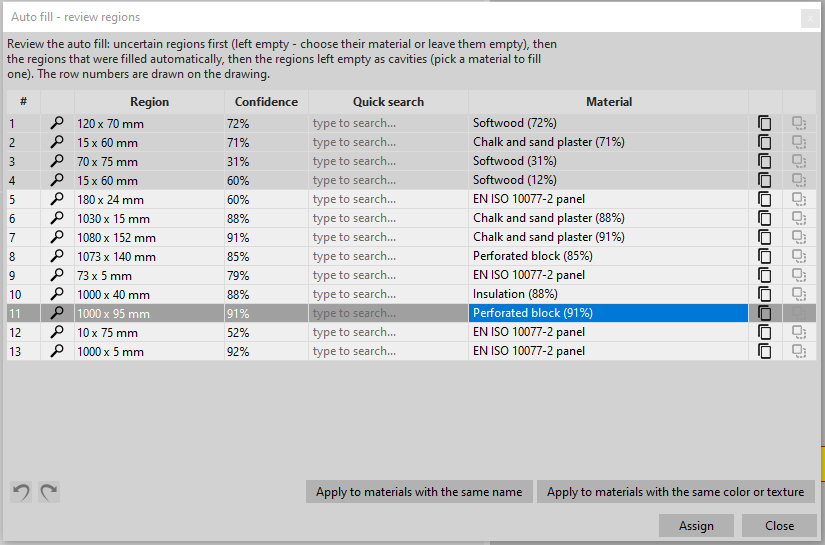Click the magnifier icon in row 4
This screenshot has height=545, width=825.
pyautogui.click(x=57, y=180)
